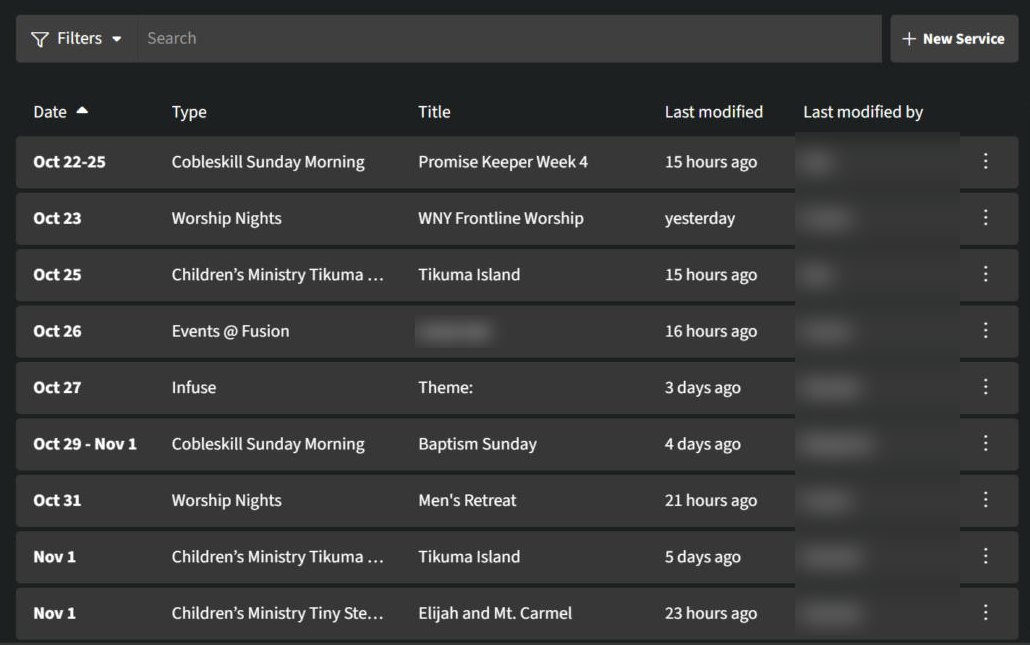Open the Promise Keeper Week 4 title

[x=503, y=162]
